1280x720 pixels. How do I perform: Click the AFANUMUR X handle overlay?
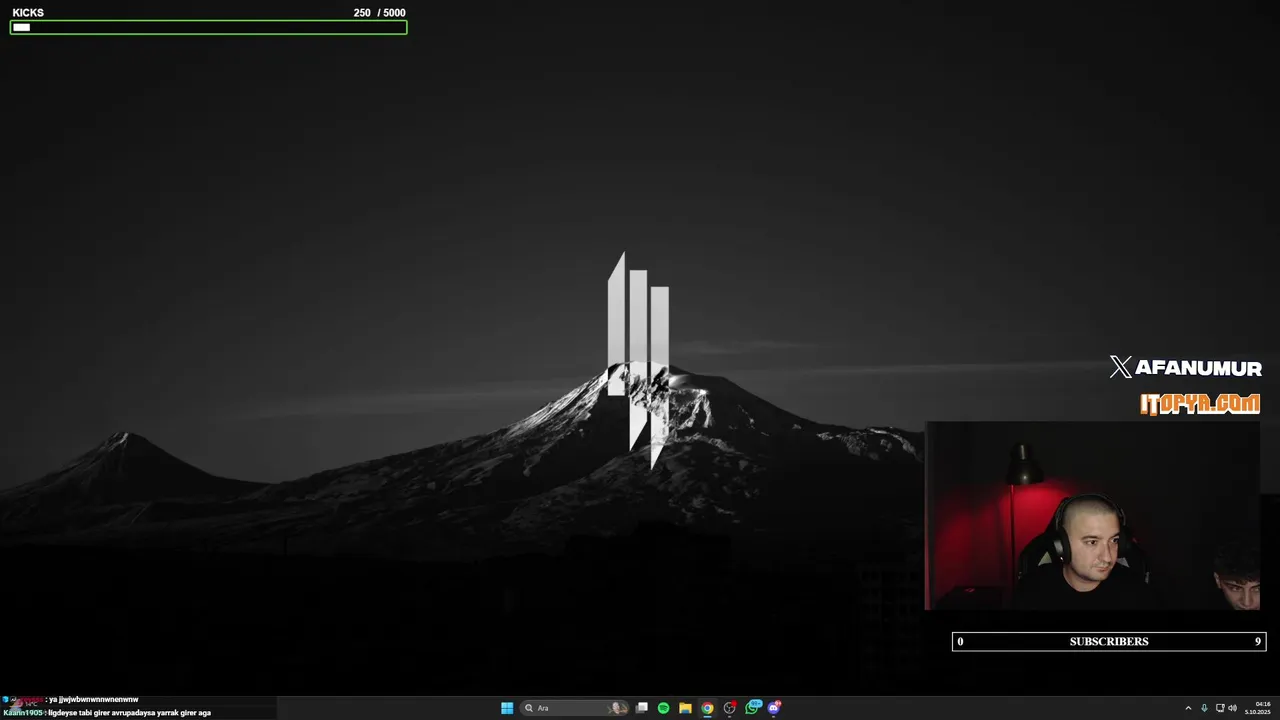pos(1186,368)
